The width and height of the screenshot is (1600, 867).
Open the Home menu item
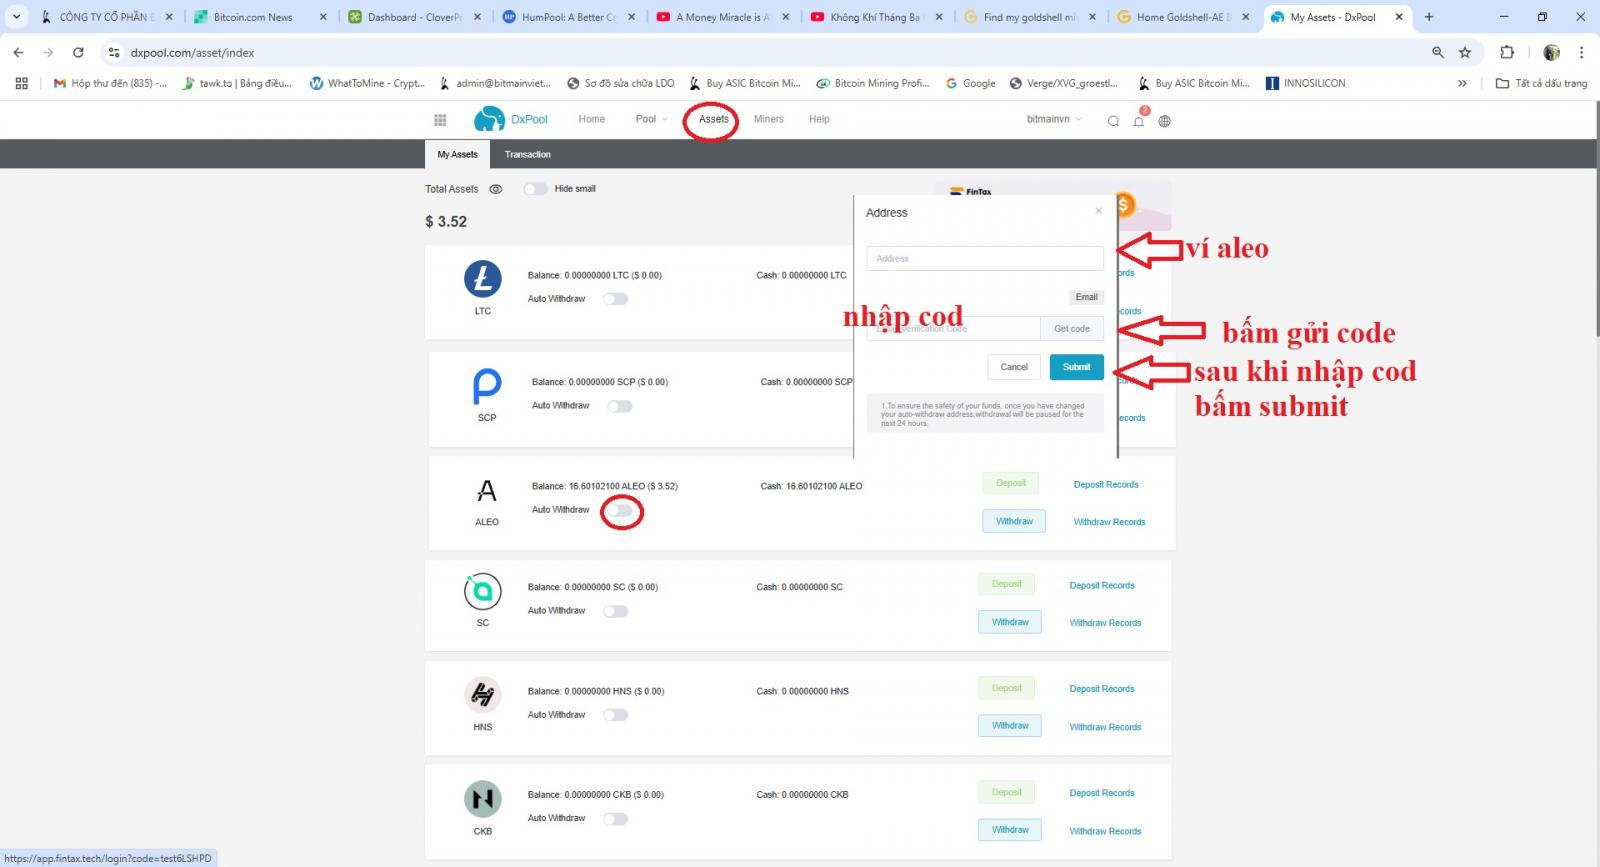click(x=592, y=119)
